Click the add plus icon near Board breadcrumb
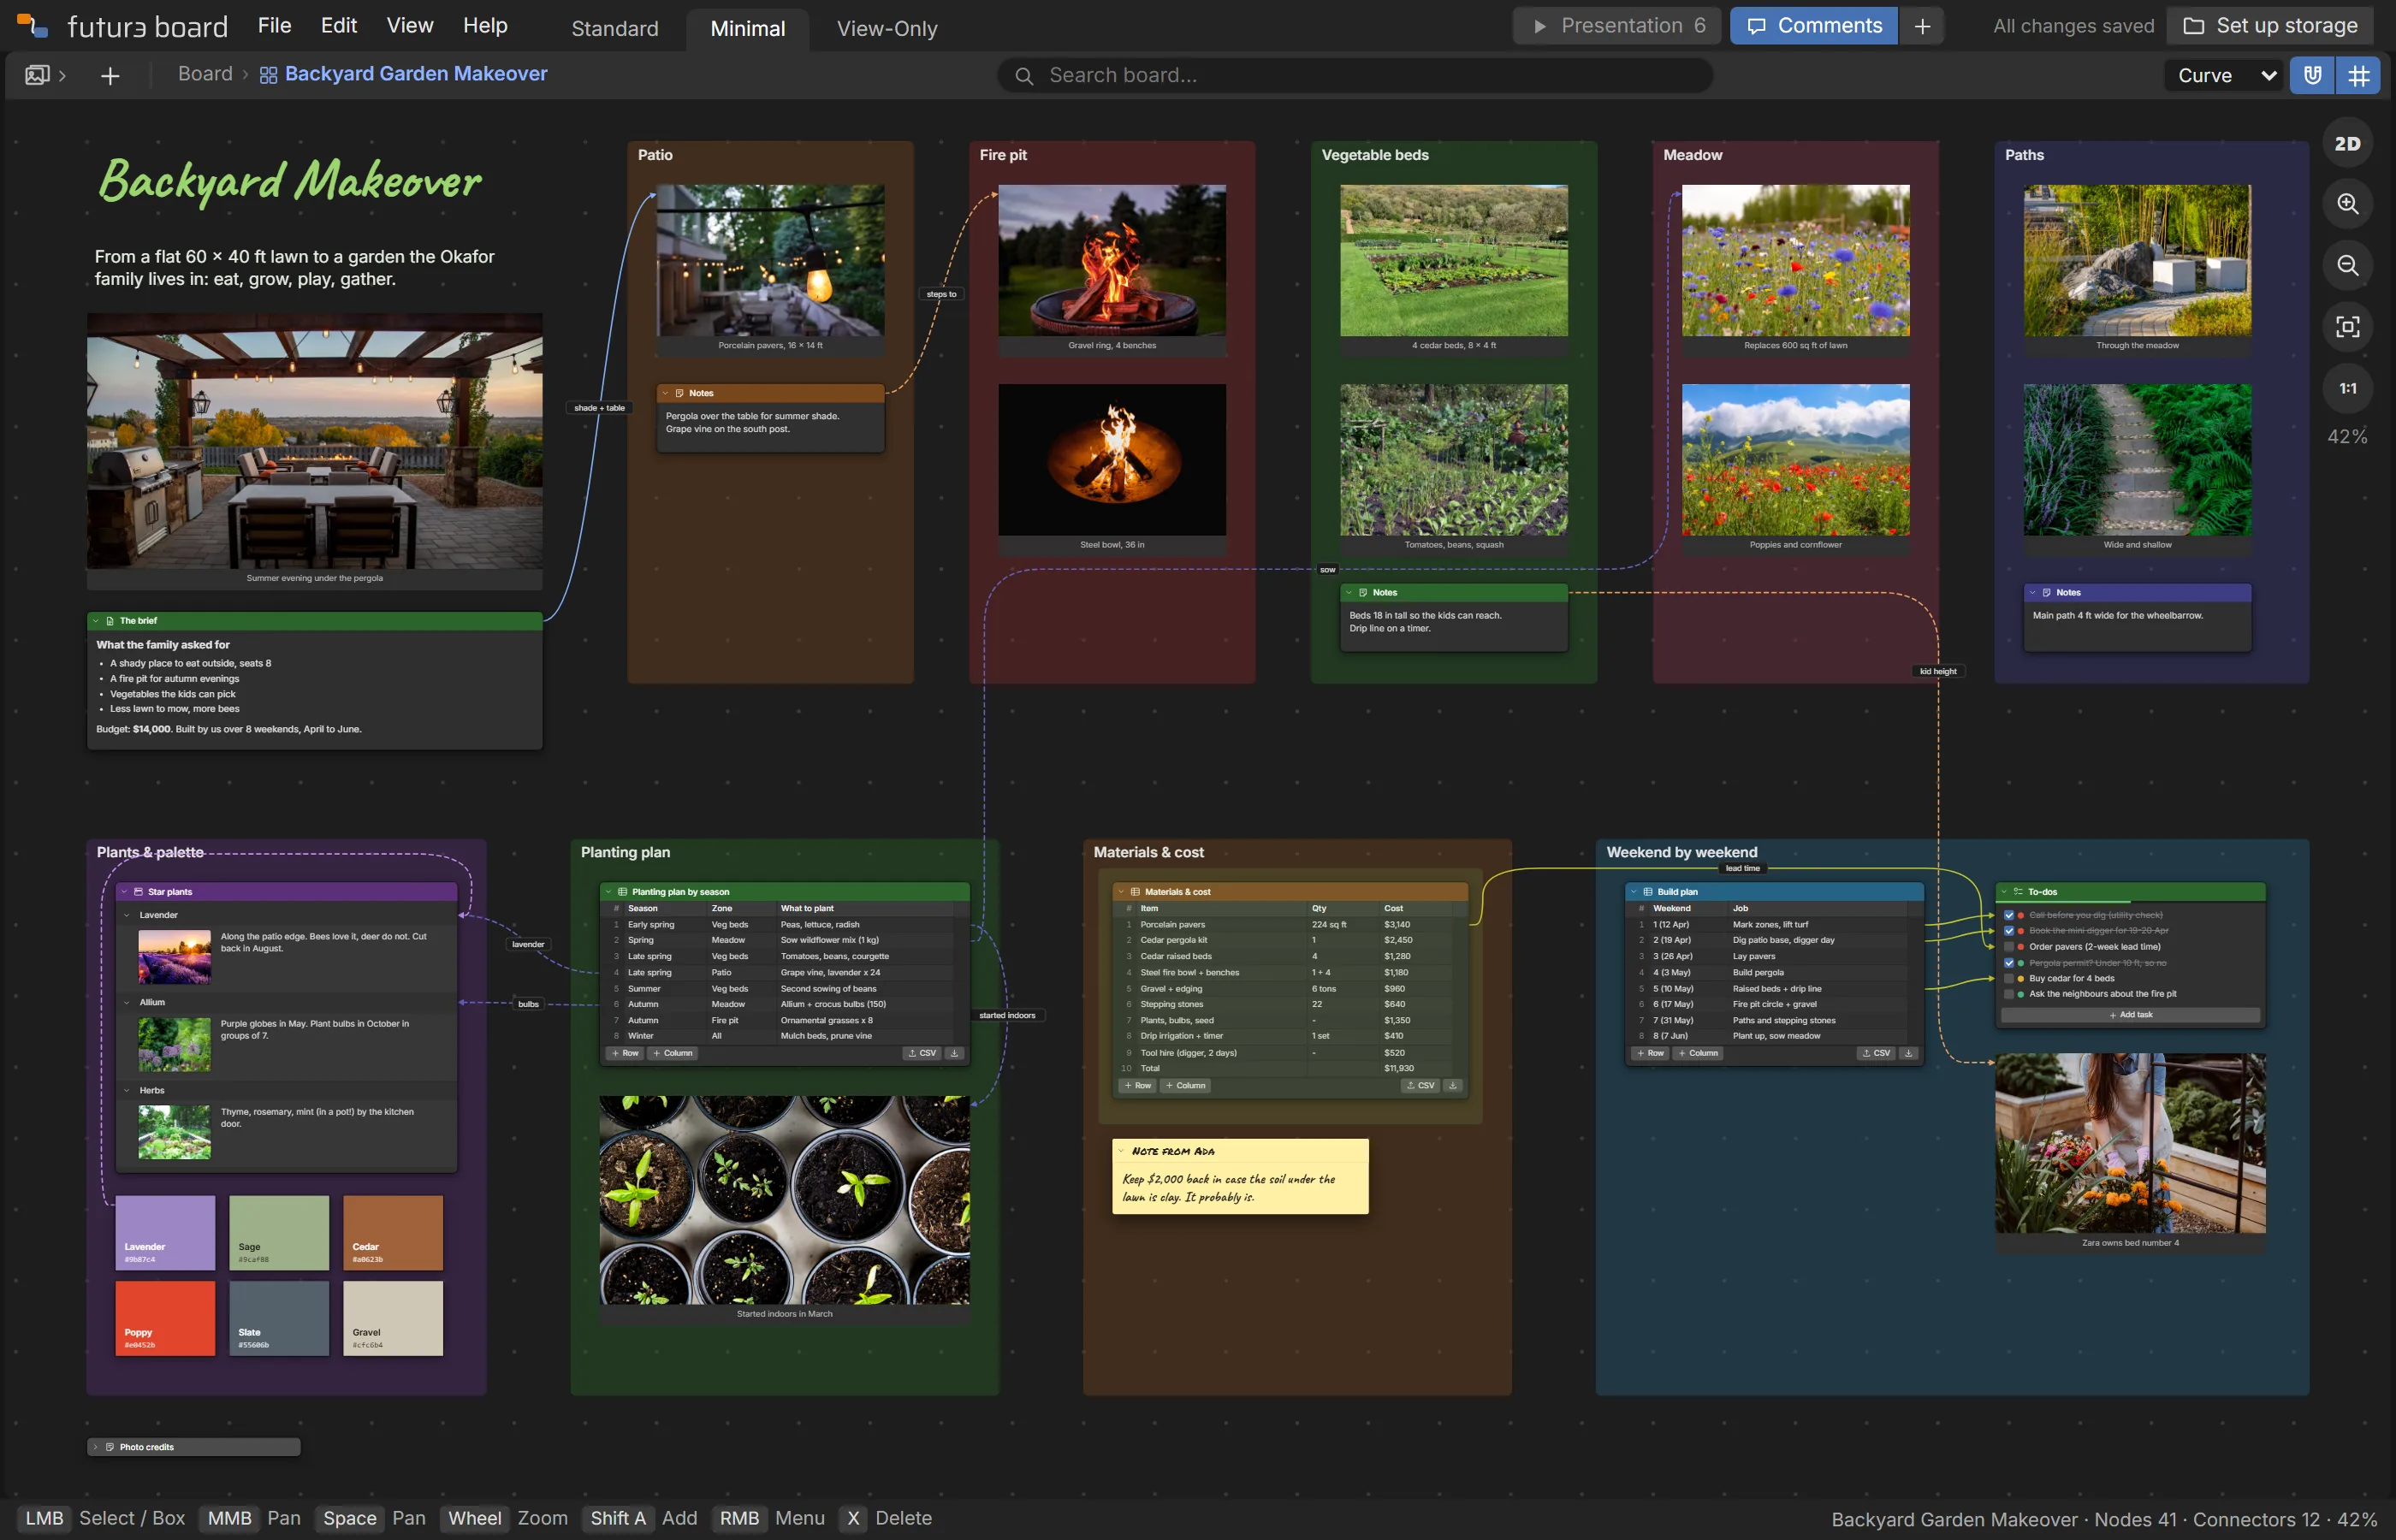Screen dimensions: 2396x1540 click(x=110, y=76)
